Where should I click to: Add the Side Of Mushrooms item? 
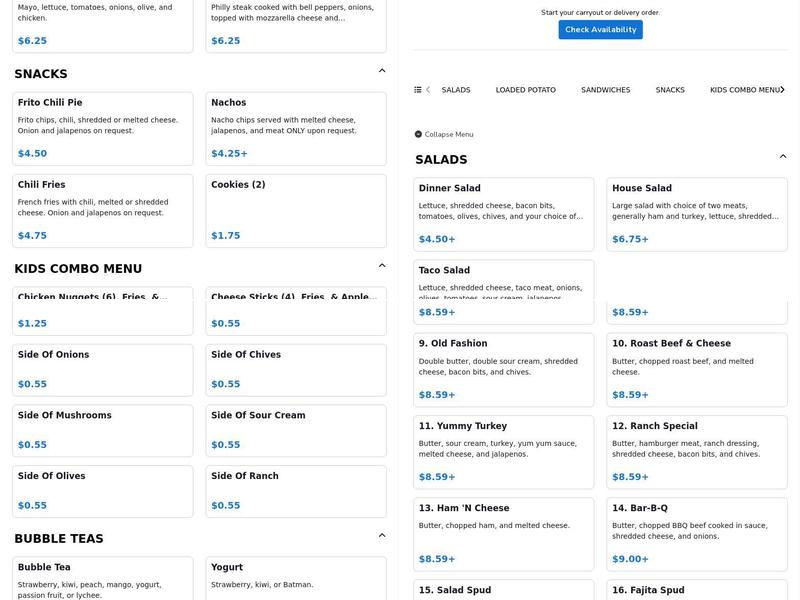103,429
